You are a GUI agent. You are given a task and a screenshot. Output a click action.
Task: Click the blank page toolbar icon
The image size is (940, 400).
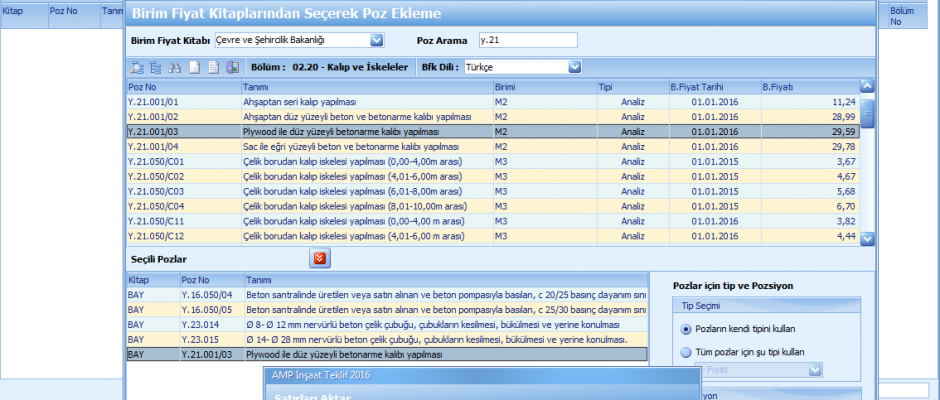pyautogui.click(x=193, y=67)
